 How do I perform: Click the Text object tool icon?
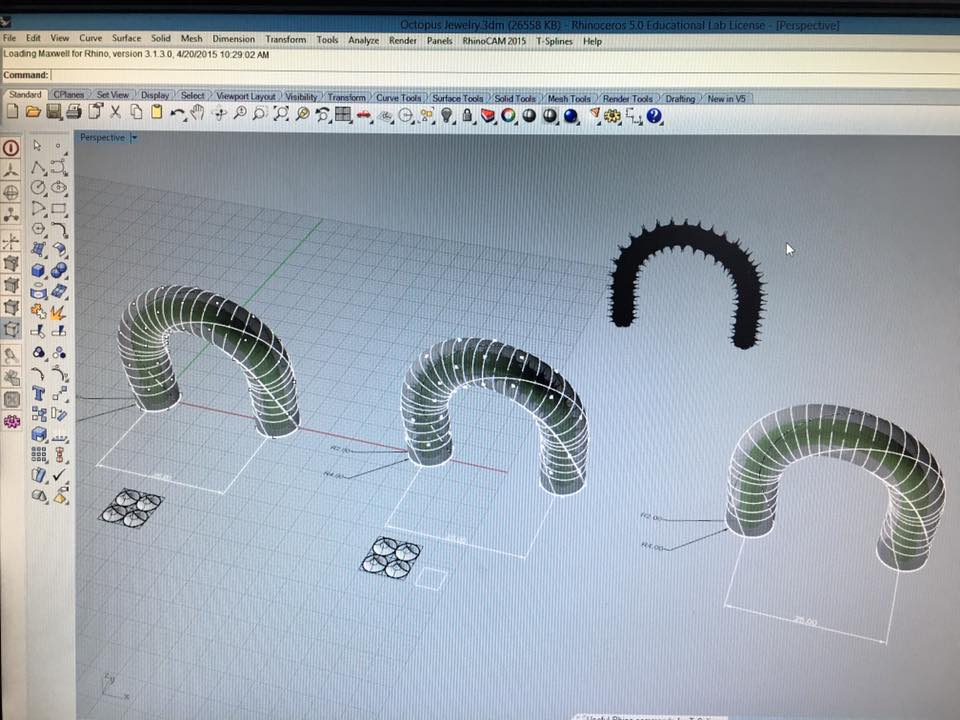click(x=38, y=392)
